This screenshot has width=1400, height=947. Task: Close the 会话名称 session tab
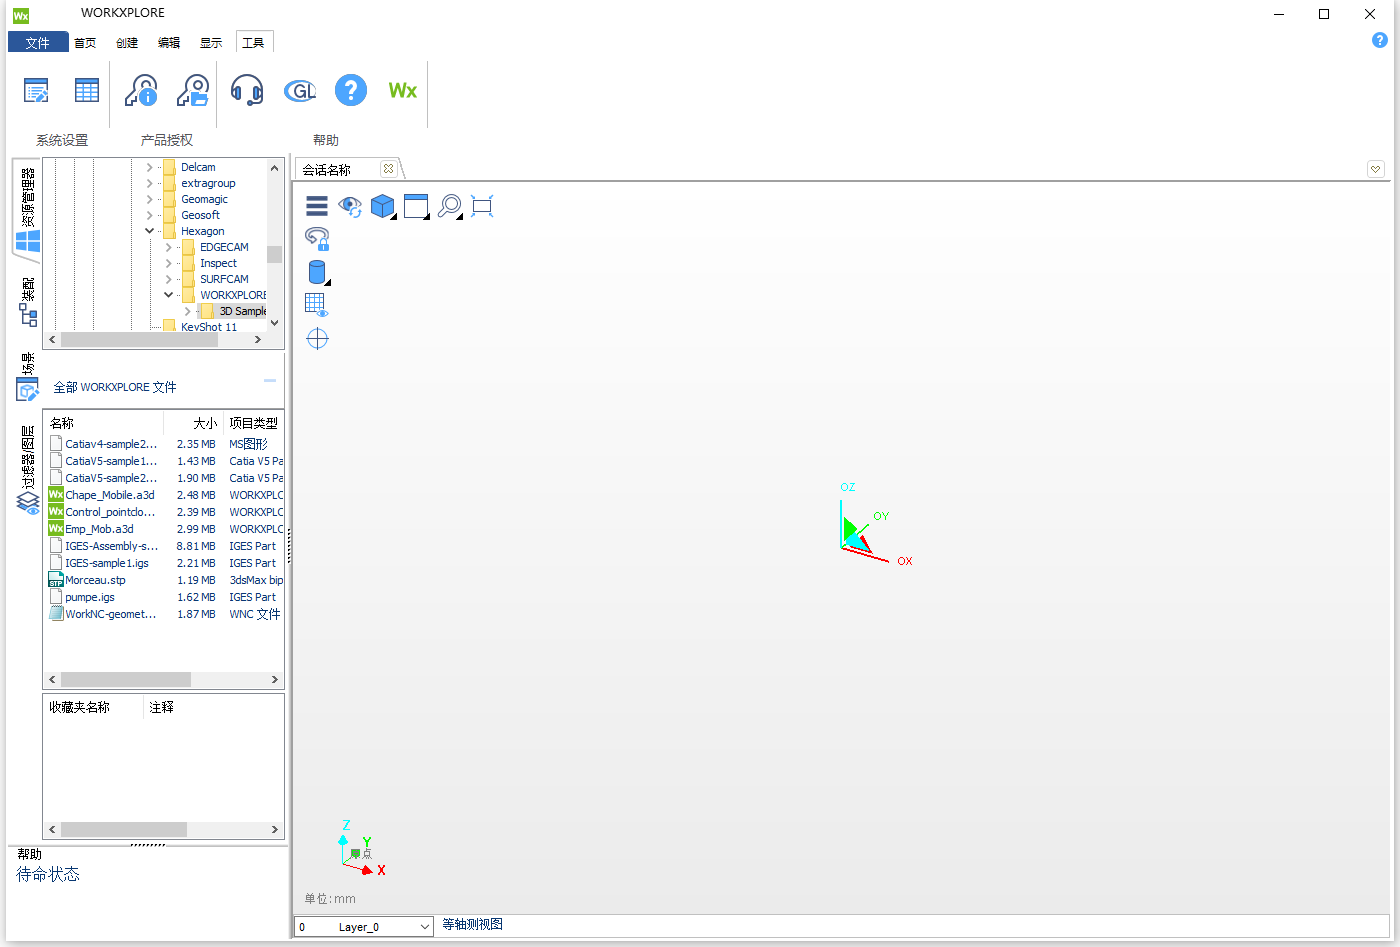click(x=388, y=169)
